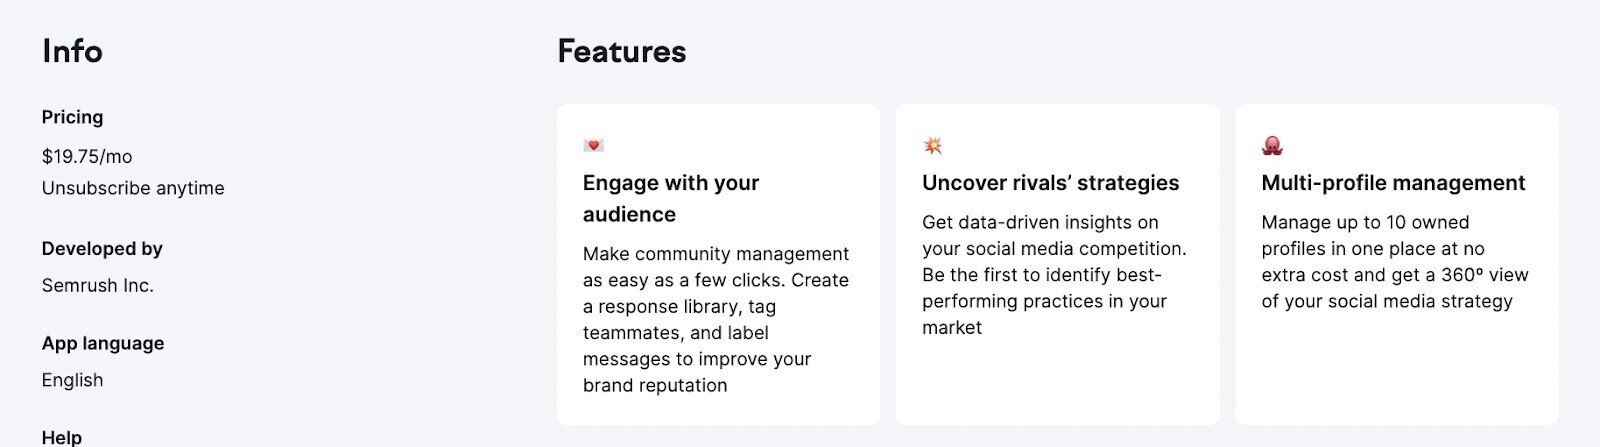Screen dimensions: 1600x447
Task: Click the collision burst emoji icon
Action: [933, 146]
